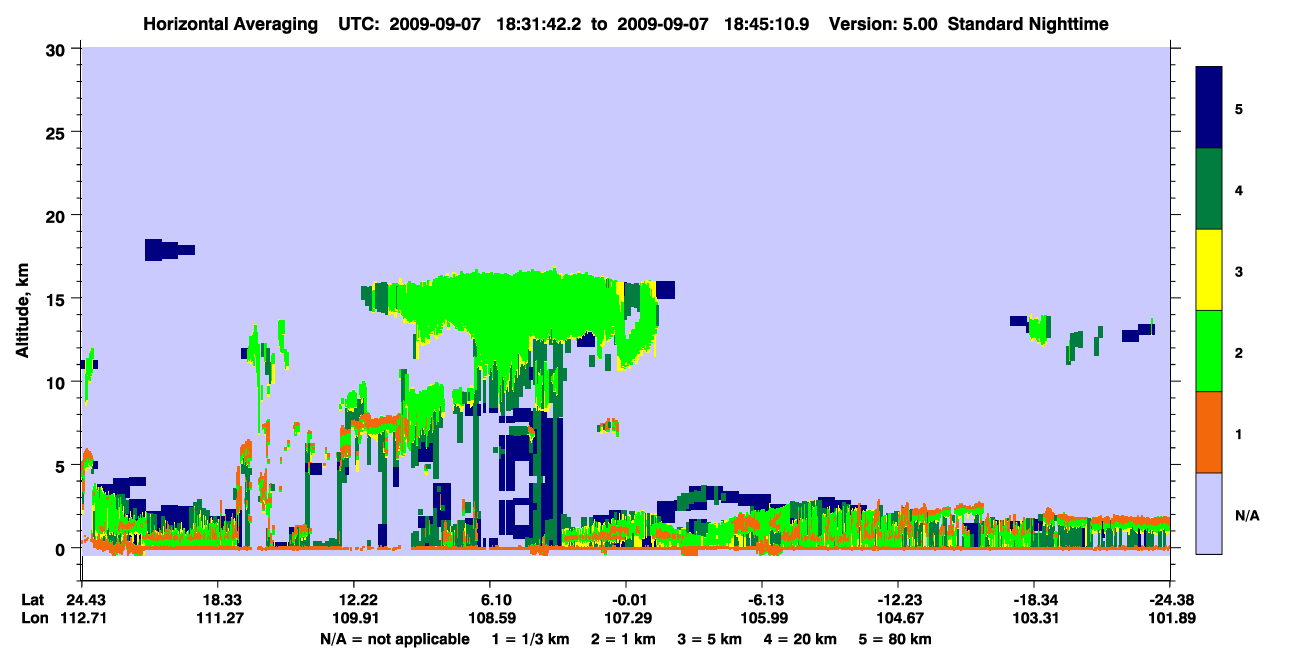Click the dark green level 4 color swatch

pyautogui.click(x=1209, y=189)
